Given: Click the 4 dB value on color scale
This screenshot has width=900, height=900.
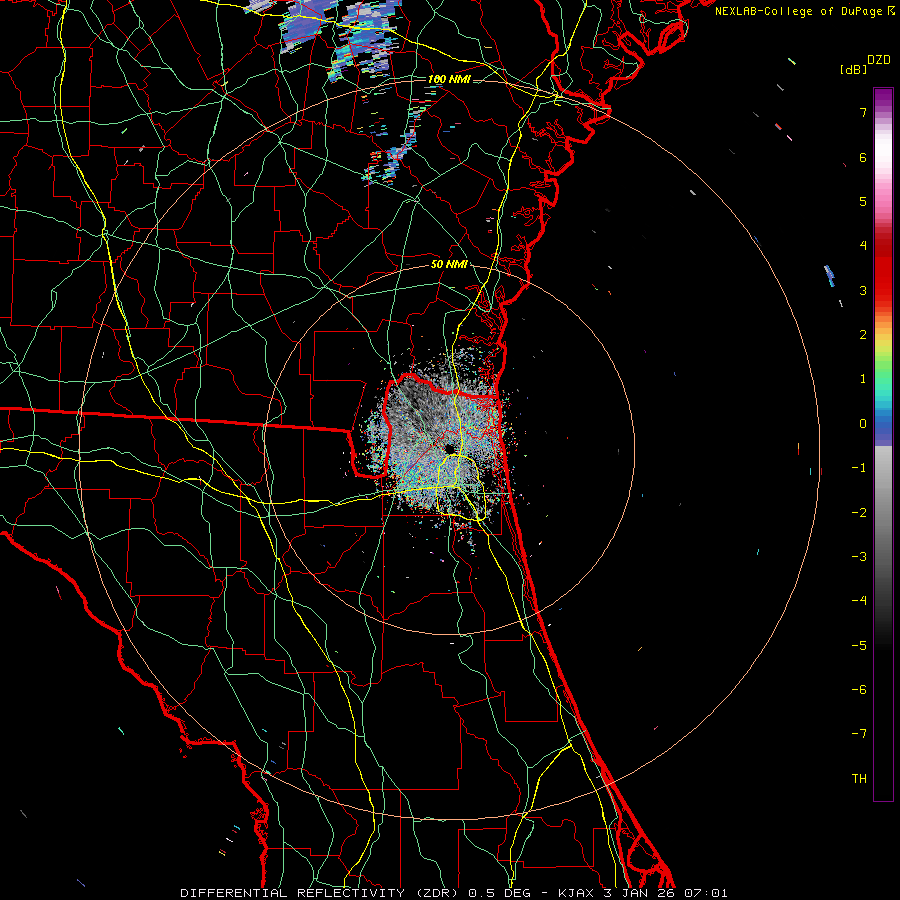Looking at the screenshot, I should (x=863, y=246).
